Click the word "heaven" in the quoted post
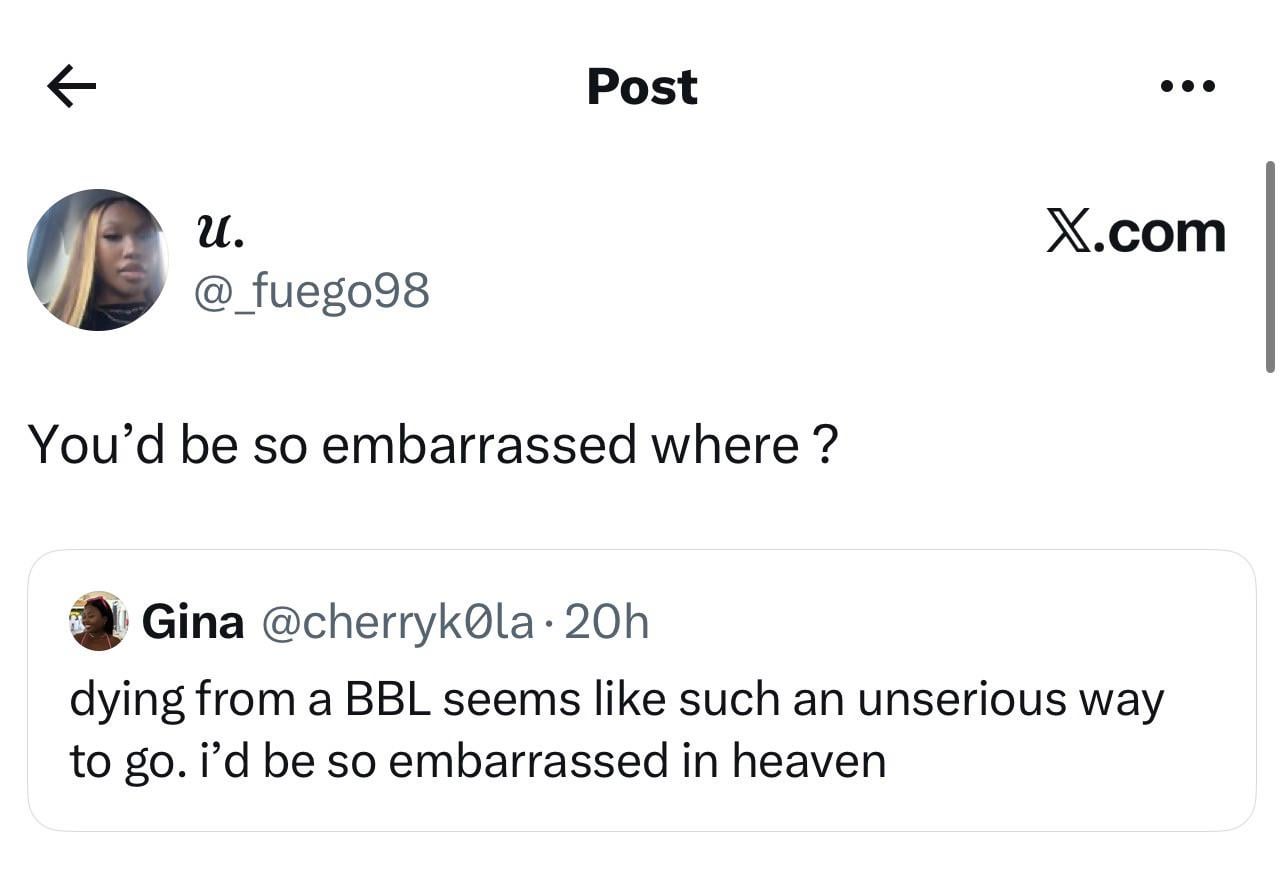Viewport: 1284px width, 882px height. pos(809,761)
